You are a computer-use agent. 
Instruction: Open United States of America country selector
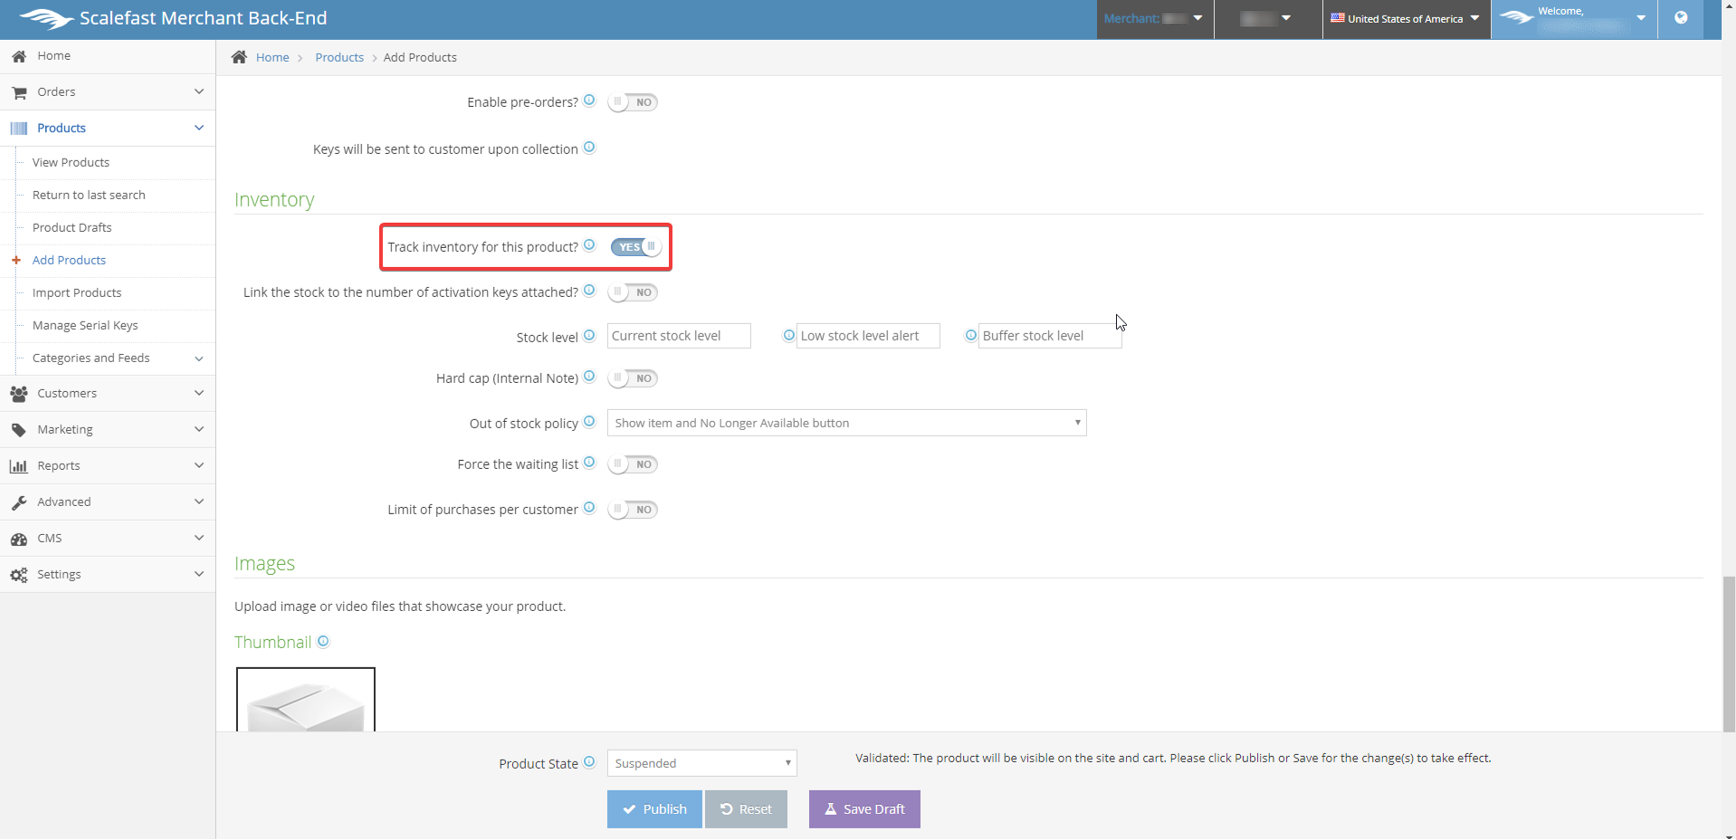[1405, 18]
